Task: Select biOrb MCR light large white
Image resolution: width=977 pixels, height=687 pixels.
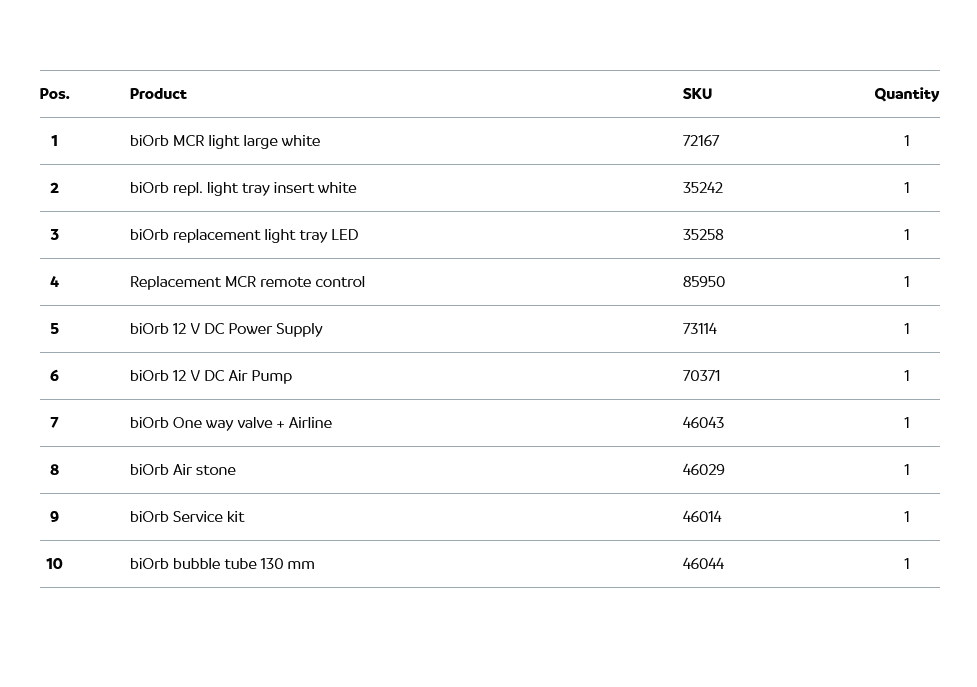Action: tap(225, 141)
